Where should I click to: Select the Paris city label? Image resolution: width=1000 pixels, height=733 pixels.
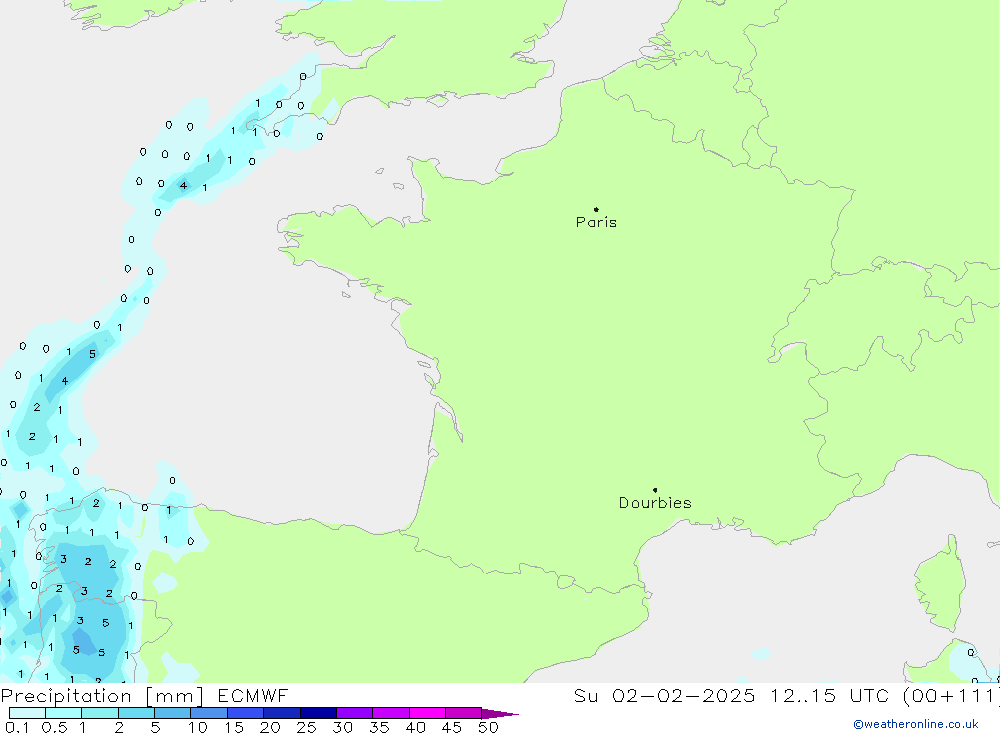596,223
